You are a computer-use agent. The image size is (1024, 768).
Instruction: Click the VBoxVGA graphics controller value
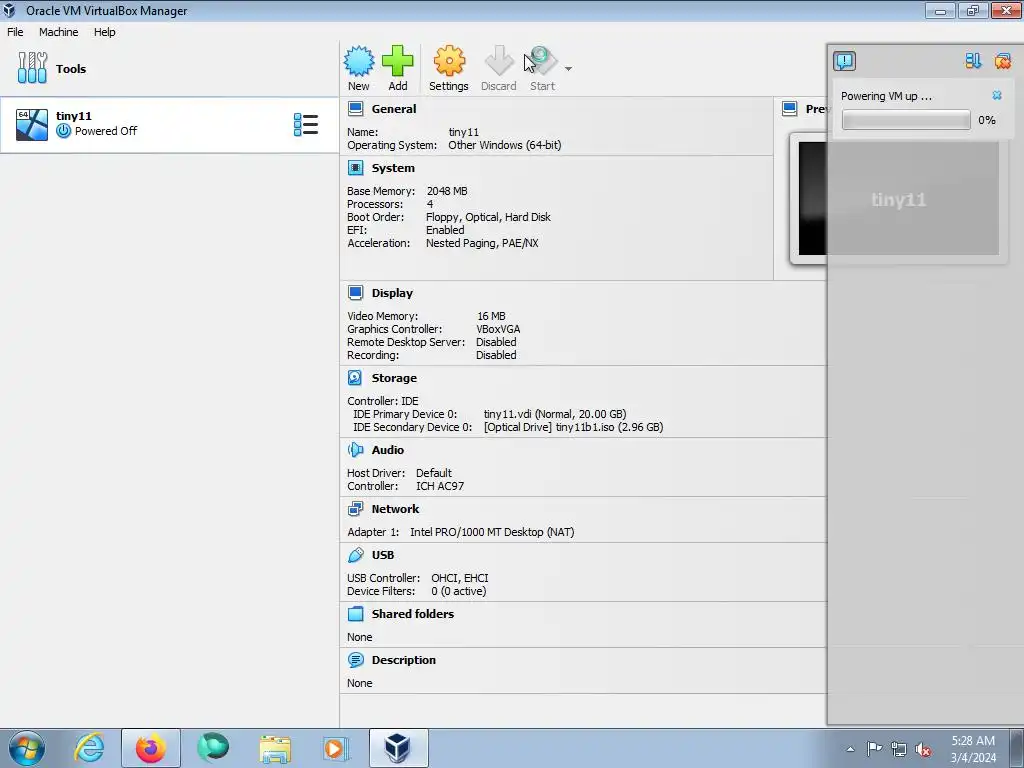[x=498, y=329]
